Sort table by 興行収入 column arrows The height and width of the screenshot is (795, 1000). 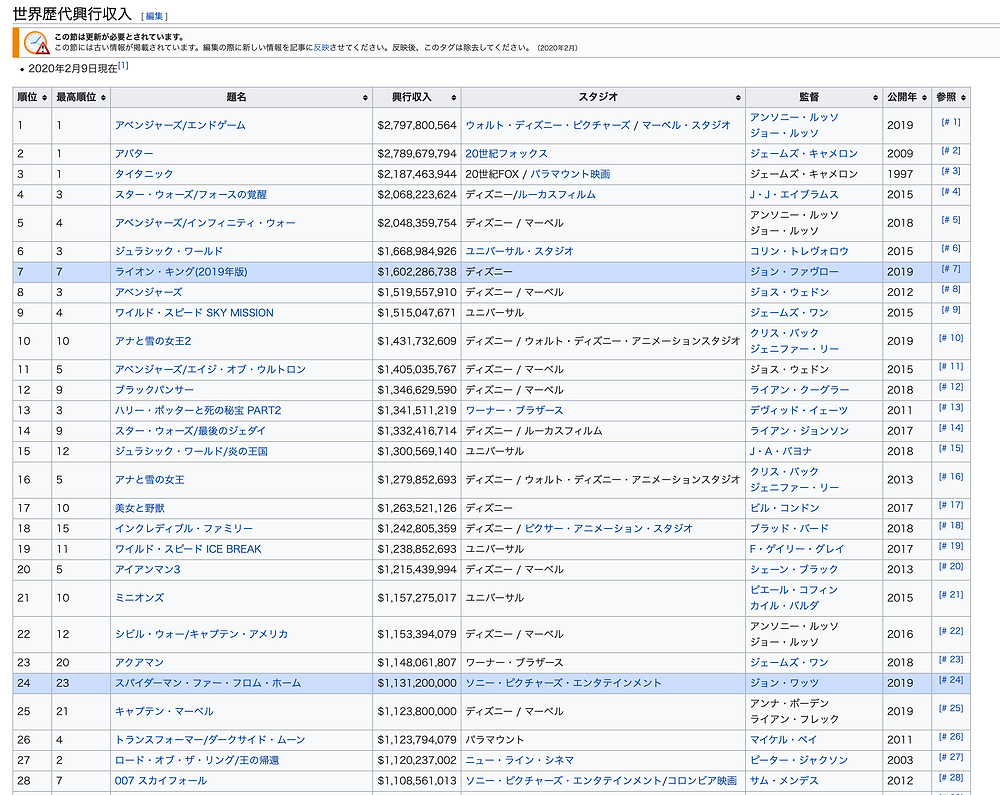(x=453, y=98)
